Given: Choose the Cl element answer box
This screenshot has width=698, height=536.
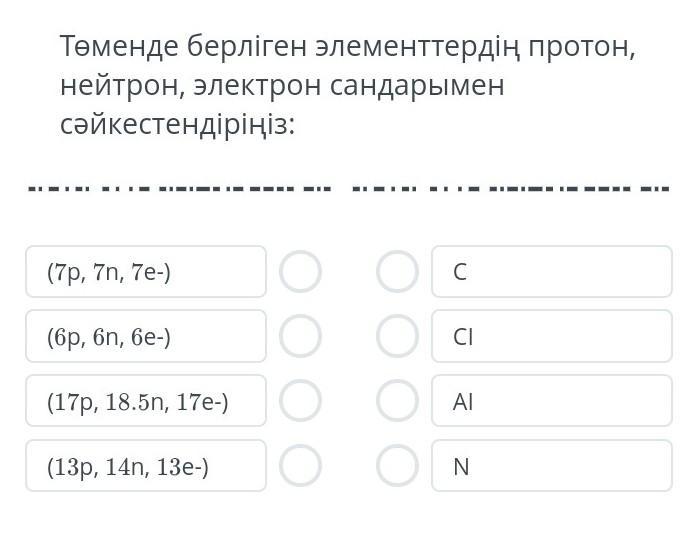Looking at the screenshot, I should 551,336.
